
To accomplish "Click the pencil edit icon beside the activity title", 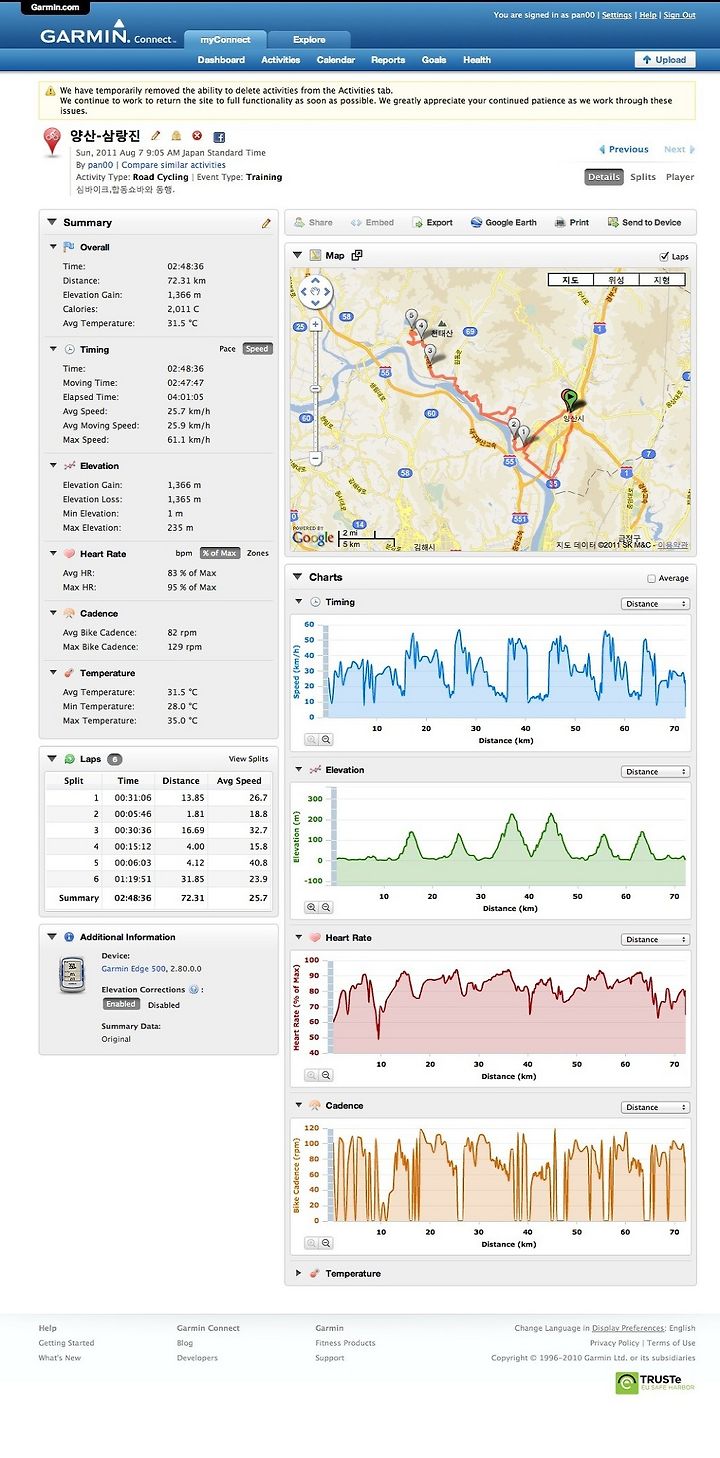I will [155, 136].
